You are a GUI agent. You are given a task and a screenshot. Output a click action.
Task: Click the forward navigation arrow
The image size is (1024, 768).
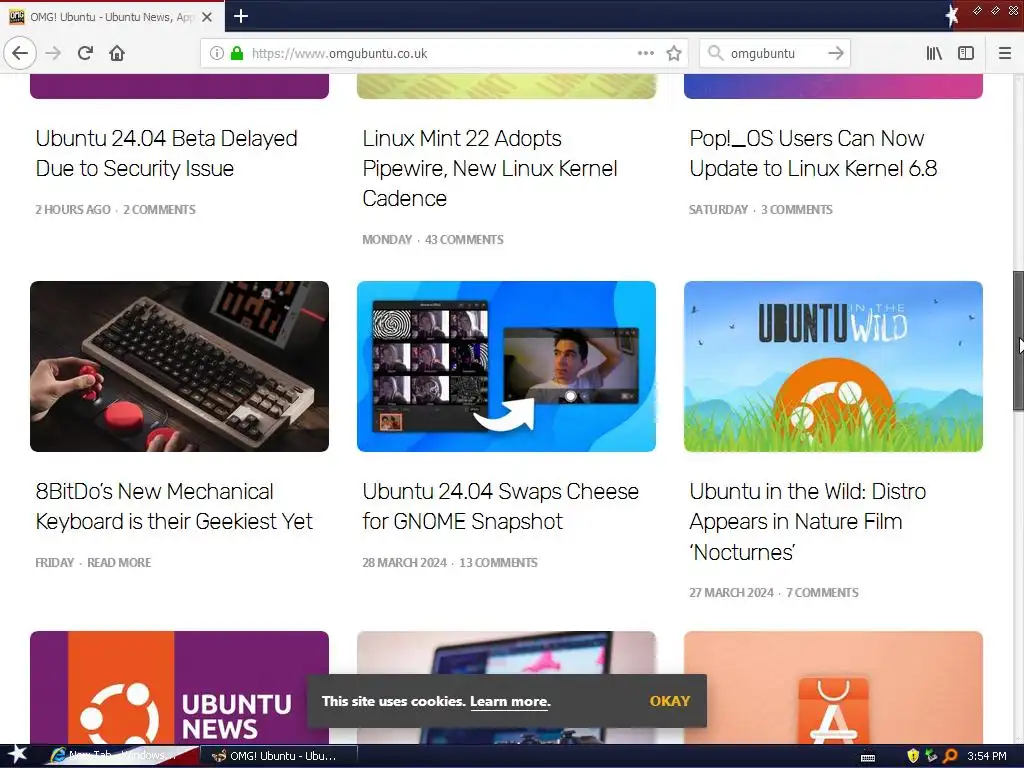(x=54, y=53)
